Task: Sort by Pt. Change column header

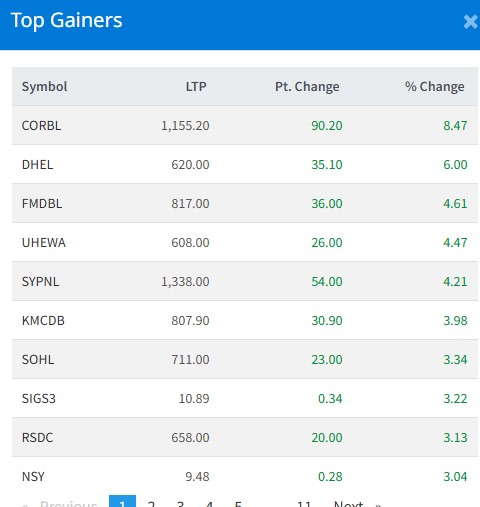Action: click(x=307, y=87)
